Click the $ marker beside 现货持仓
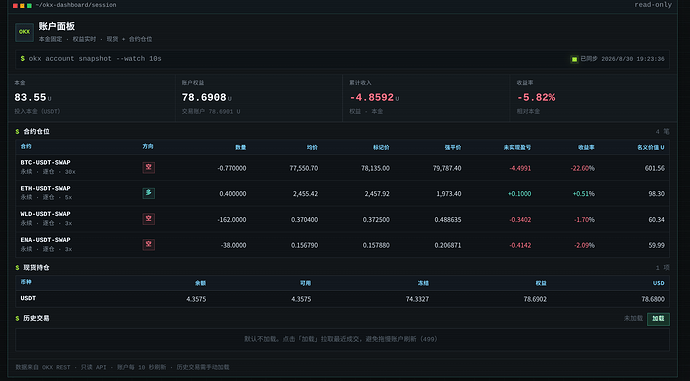Viewport: 690px width, 381px height. pyautogui.click(x=18, y=267)
